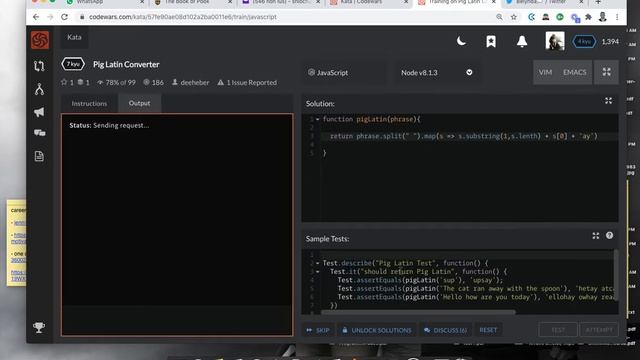Switch to the Kata | Codewars browser tab

[x=369, y=2]
